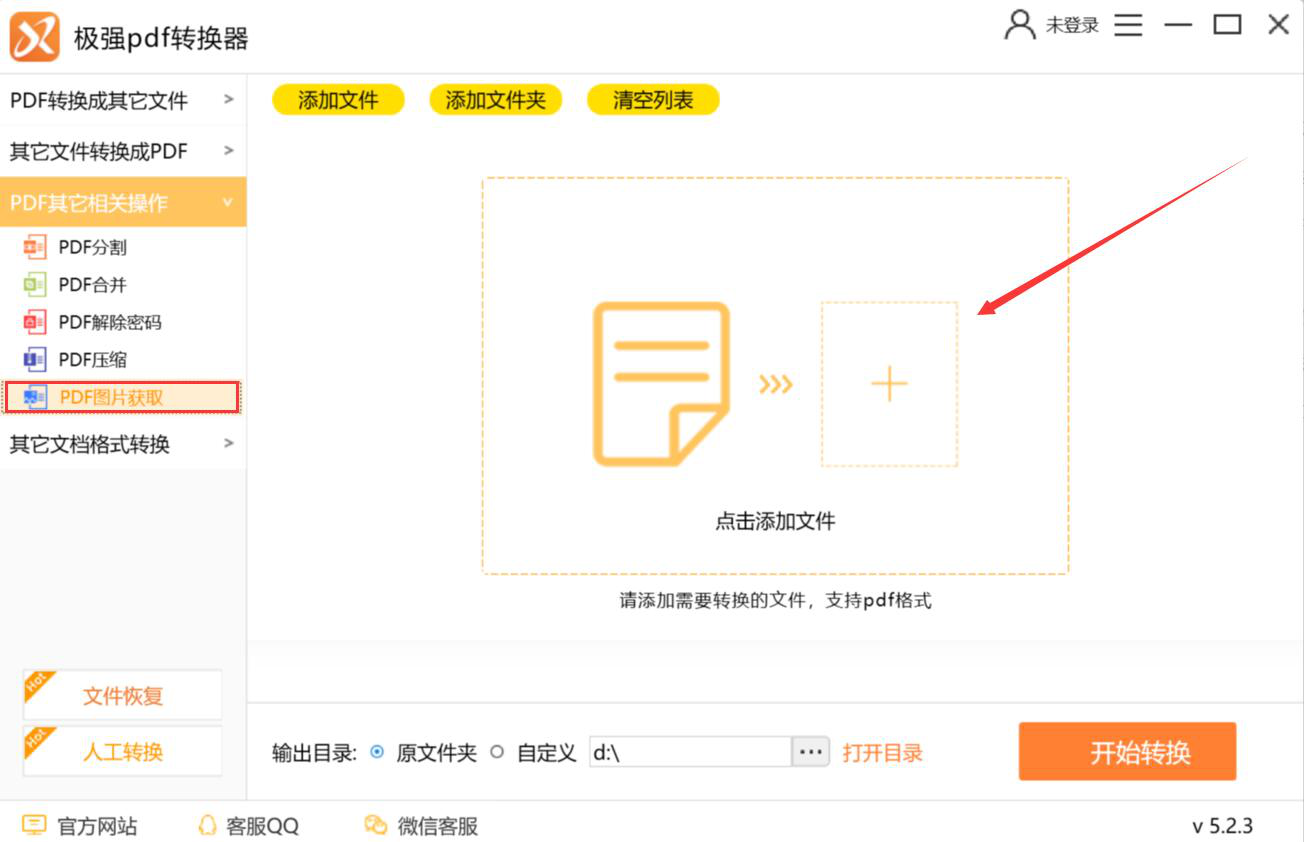Expand the 其它文件转换成PDF section arrow

pos(229,151)
